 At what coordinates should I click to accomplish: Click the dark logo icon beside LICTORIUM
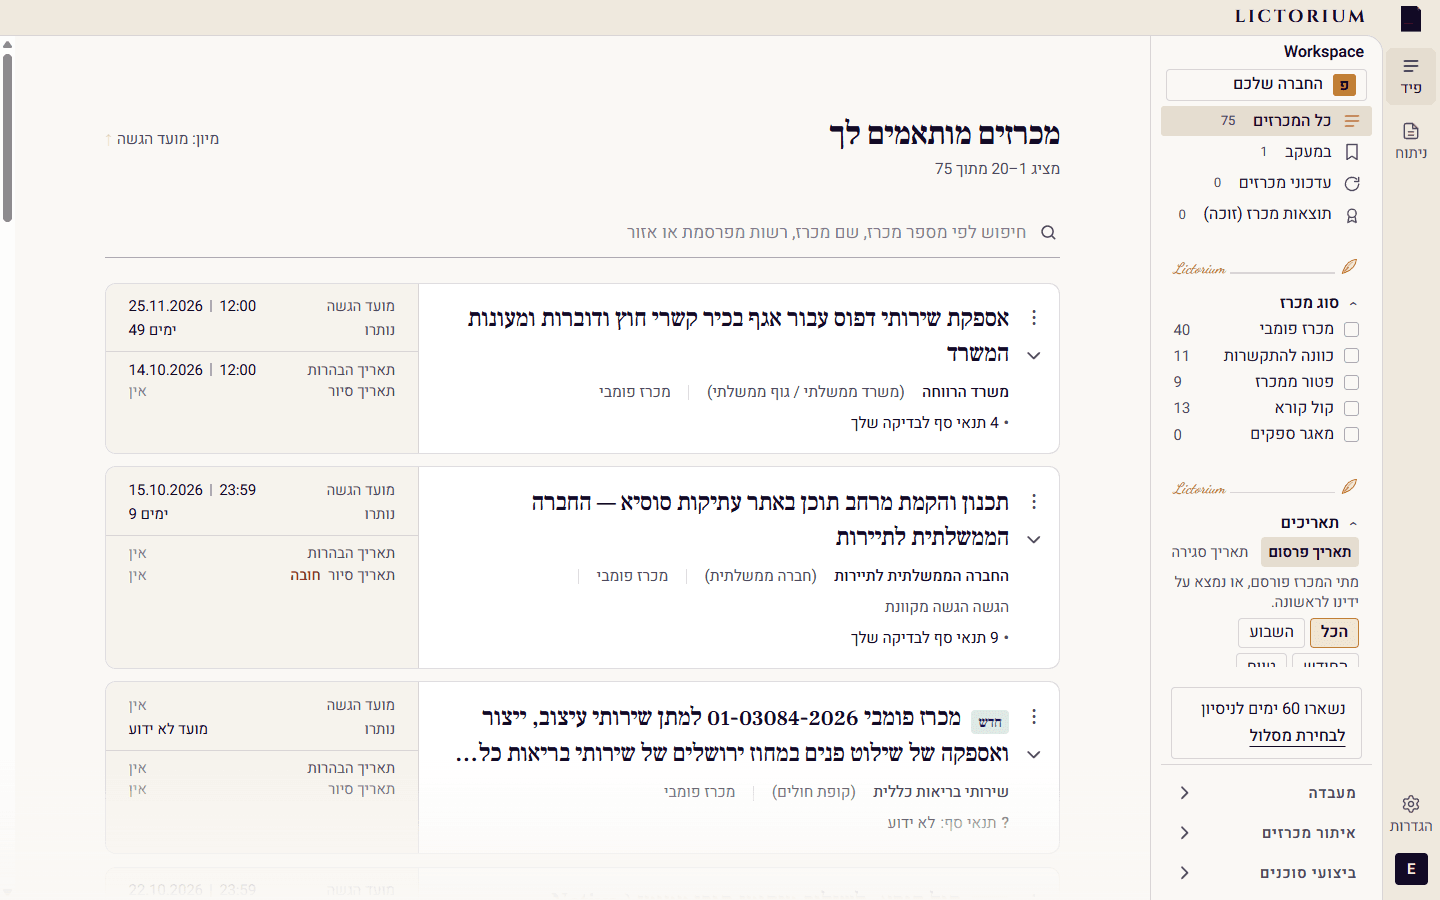1411,19
